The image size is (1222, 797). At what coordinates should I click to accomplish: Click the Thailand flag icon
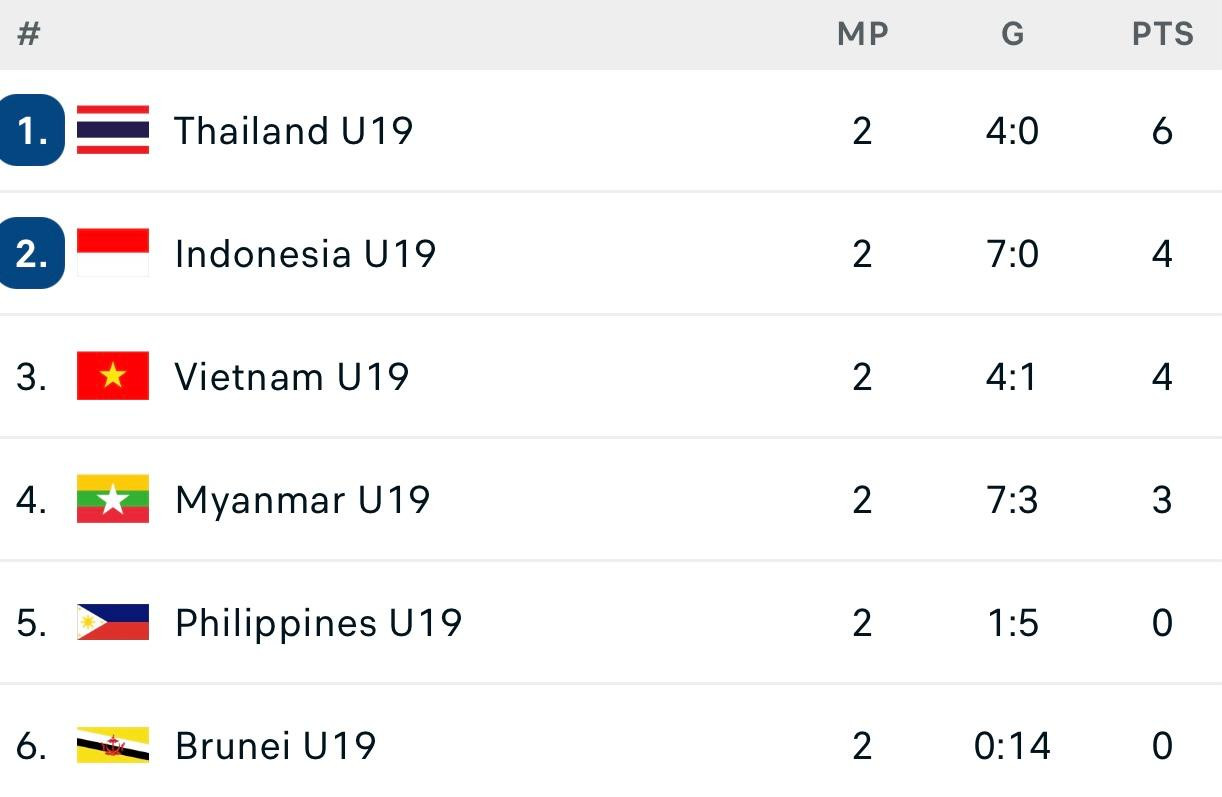[x=113, y=129]
